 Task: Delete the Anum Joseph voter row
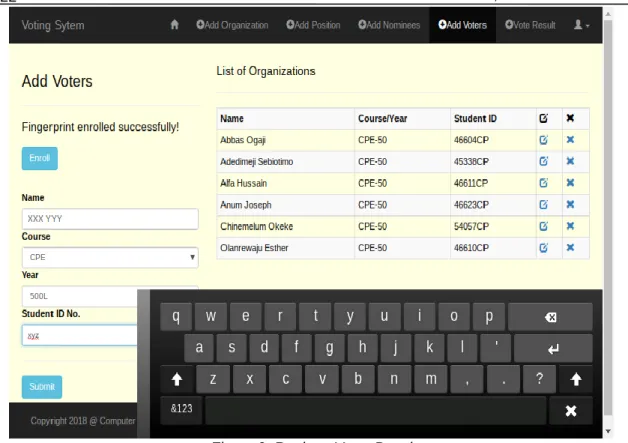[570, 204]
